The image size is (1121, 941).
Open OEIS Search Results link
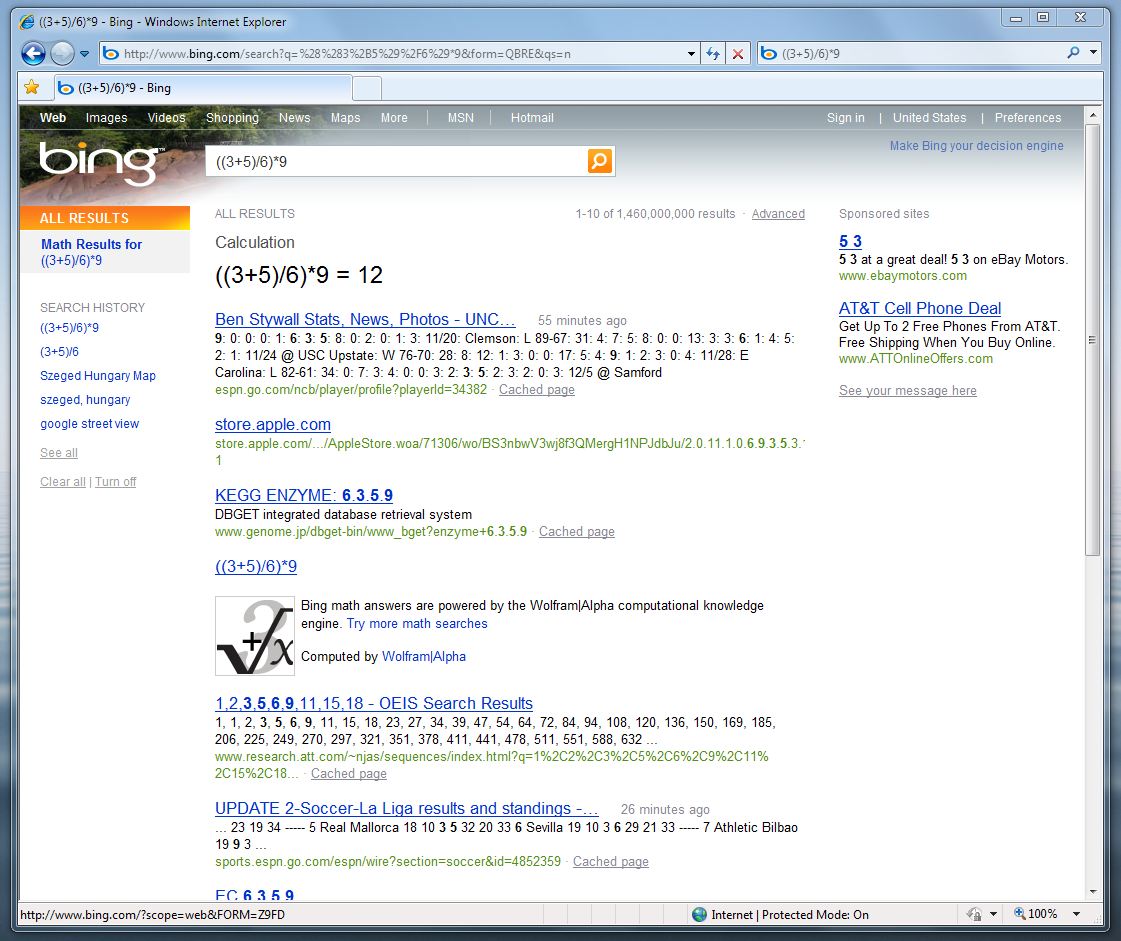[x=374, y=704]
